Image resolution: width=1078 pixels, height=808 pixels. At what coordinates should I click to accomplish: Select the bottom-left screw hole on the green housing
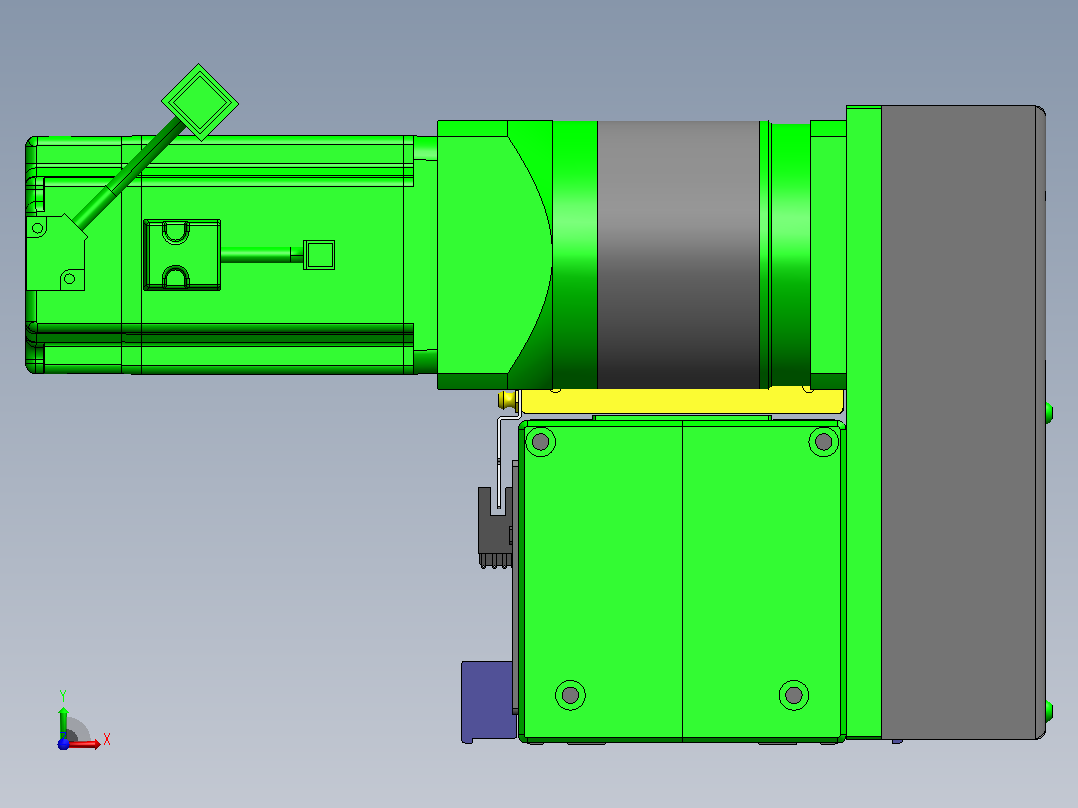tap(570, 695)
